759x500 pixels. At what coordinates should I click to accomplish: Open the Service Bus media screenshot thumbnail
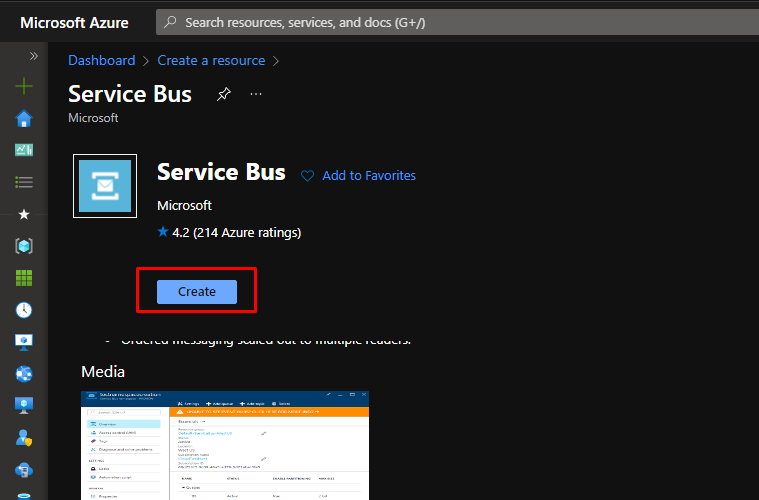pyautogui.click(x=225, y=445)
